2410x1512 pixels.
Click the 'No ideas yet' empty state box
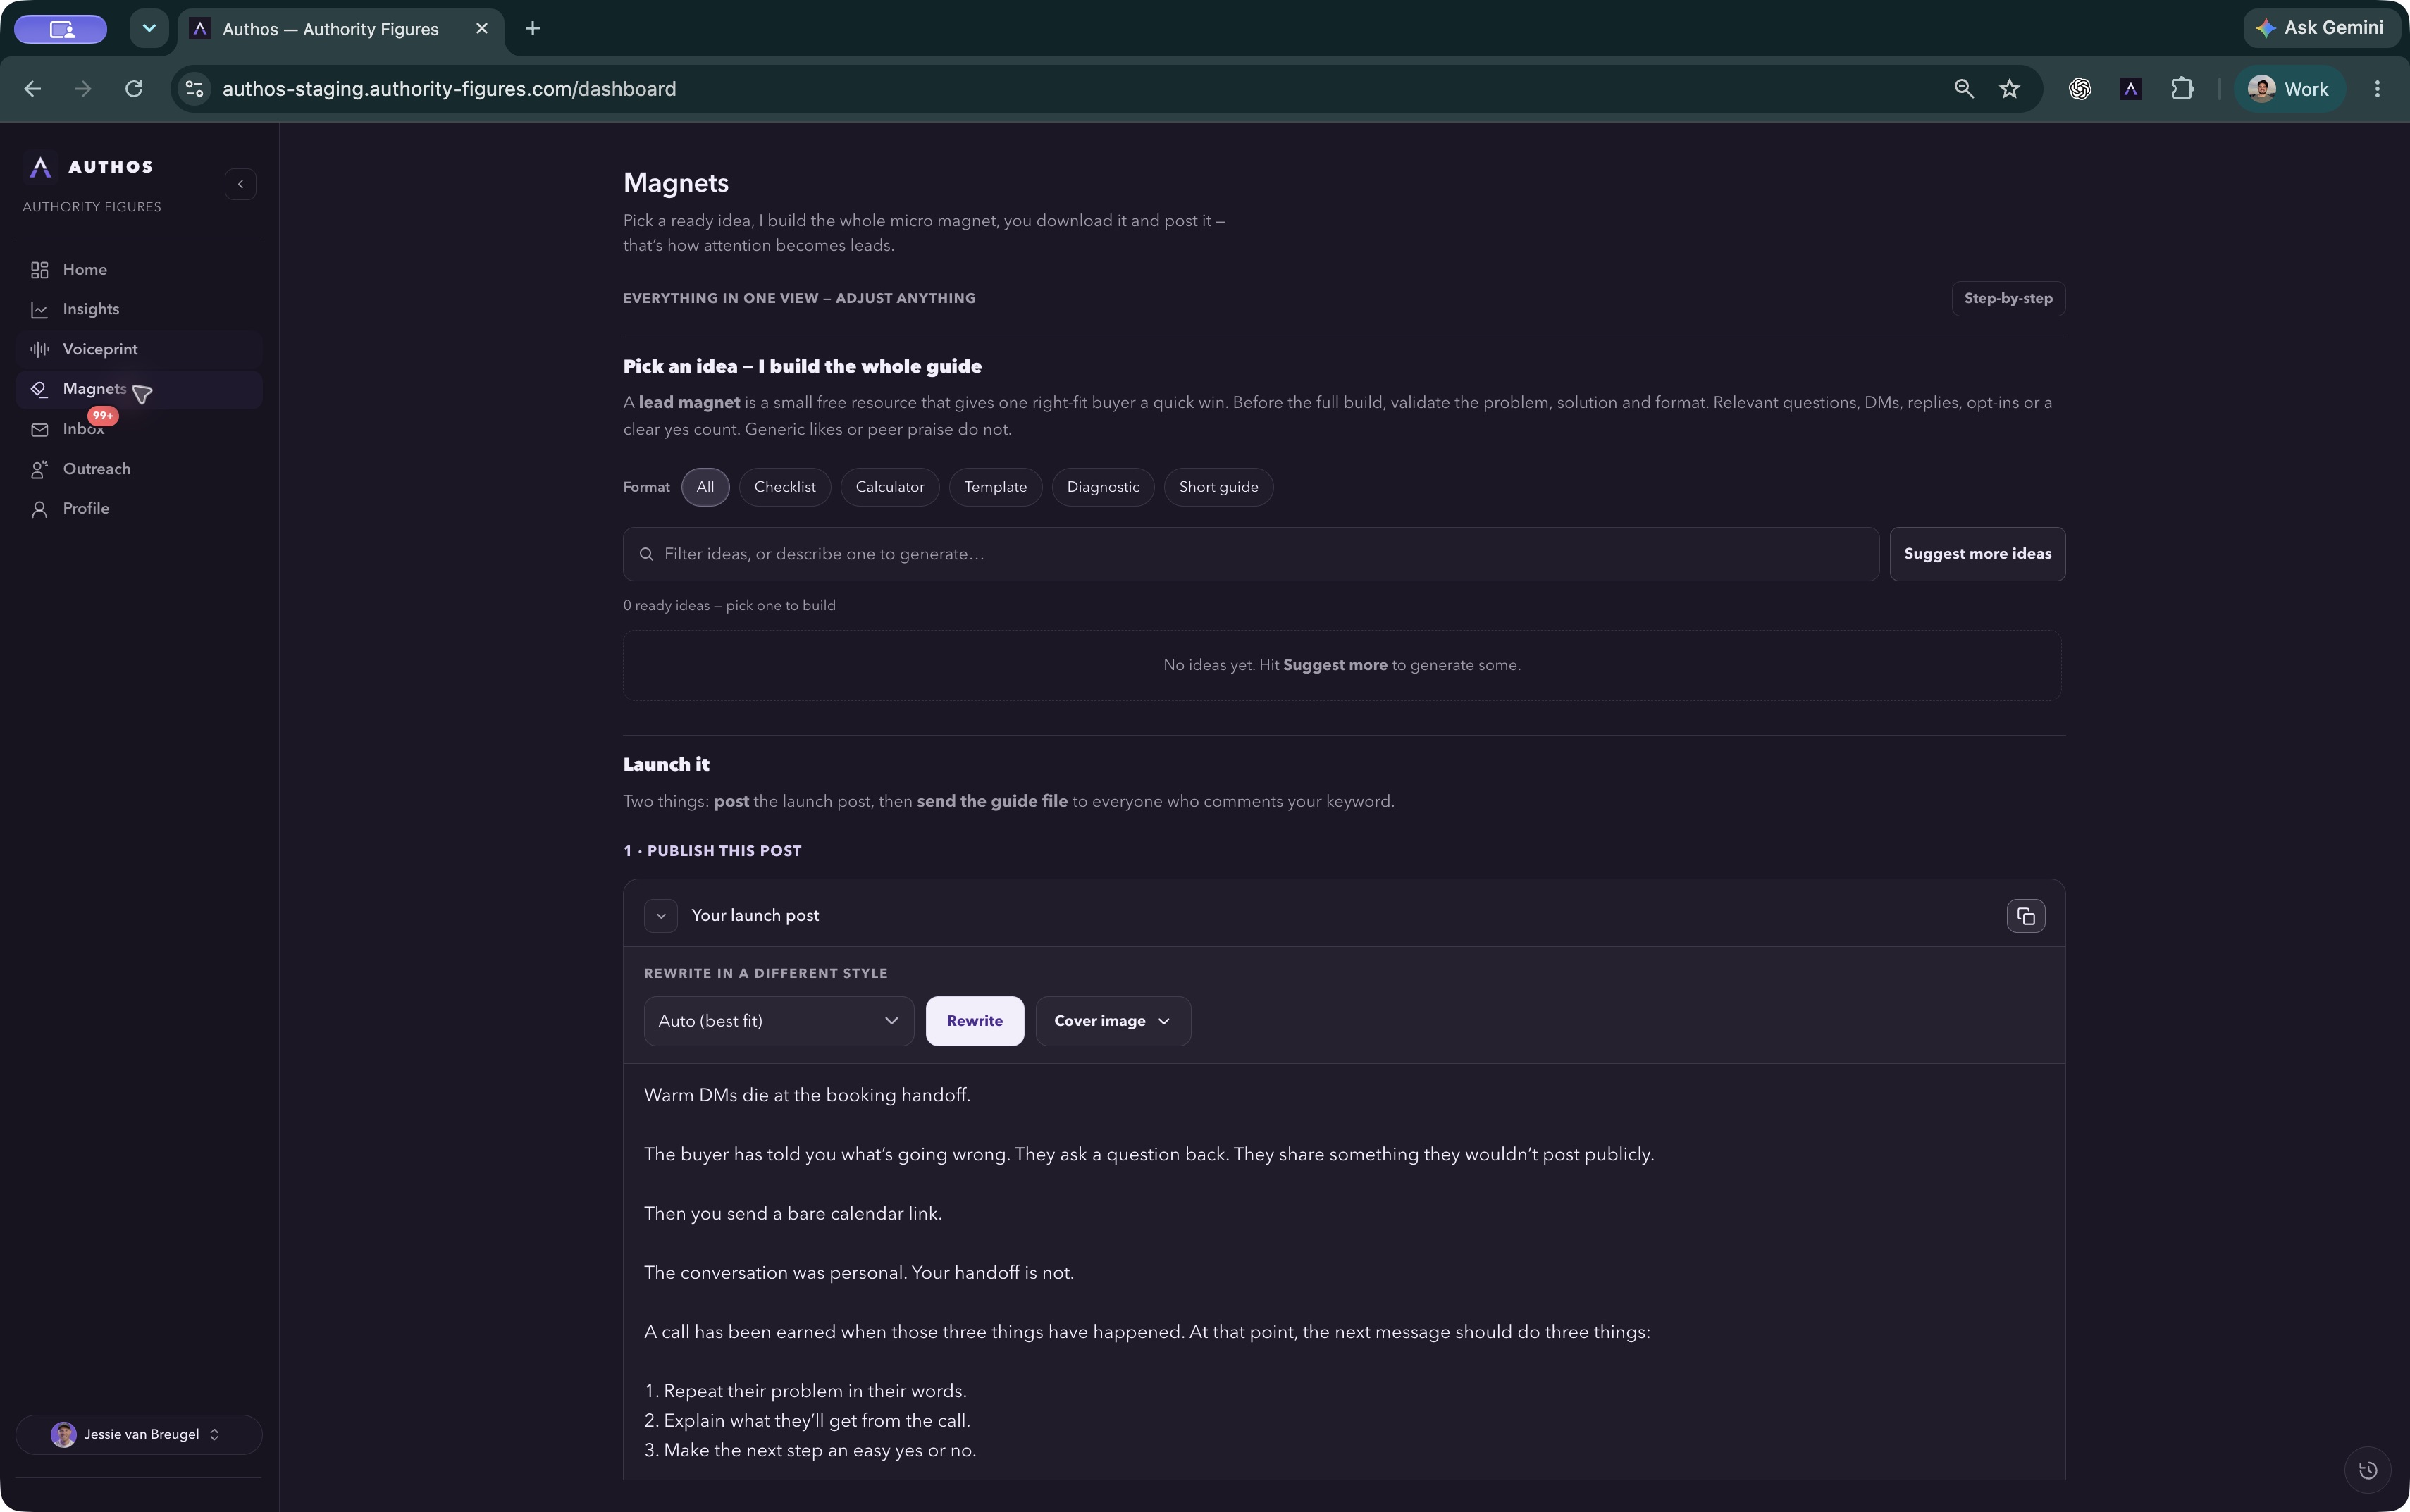[1342, 665]
